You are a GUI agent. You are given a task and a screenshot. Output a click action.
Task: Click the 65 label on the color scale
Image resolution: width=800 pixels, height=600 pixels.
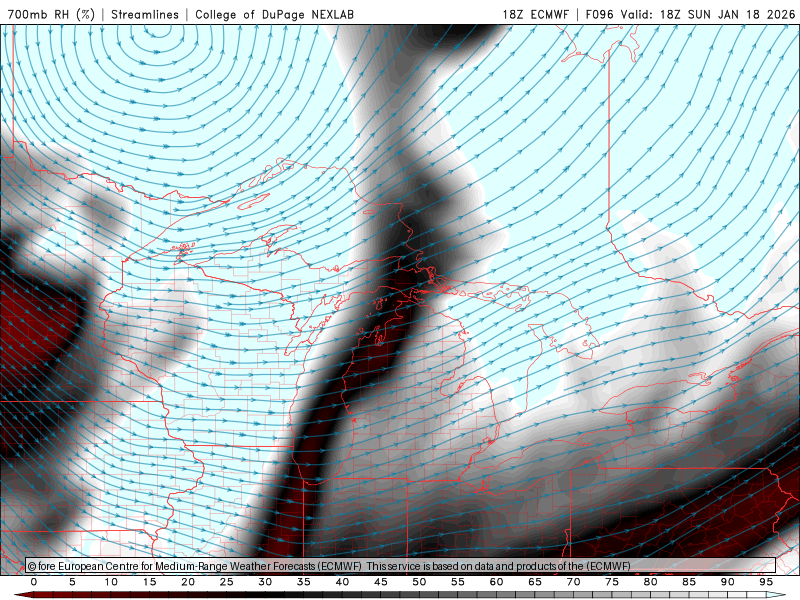tap(535, 582)
